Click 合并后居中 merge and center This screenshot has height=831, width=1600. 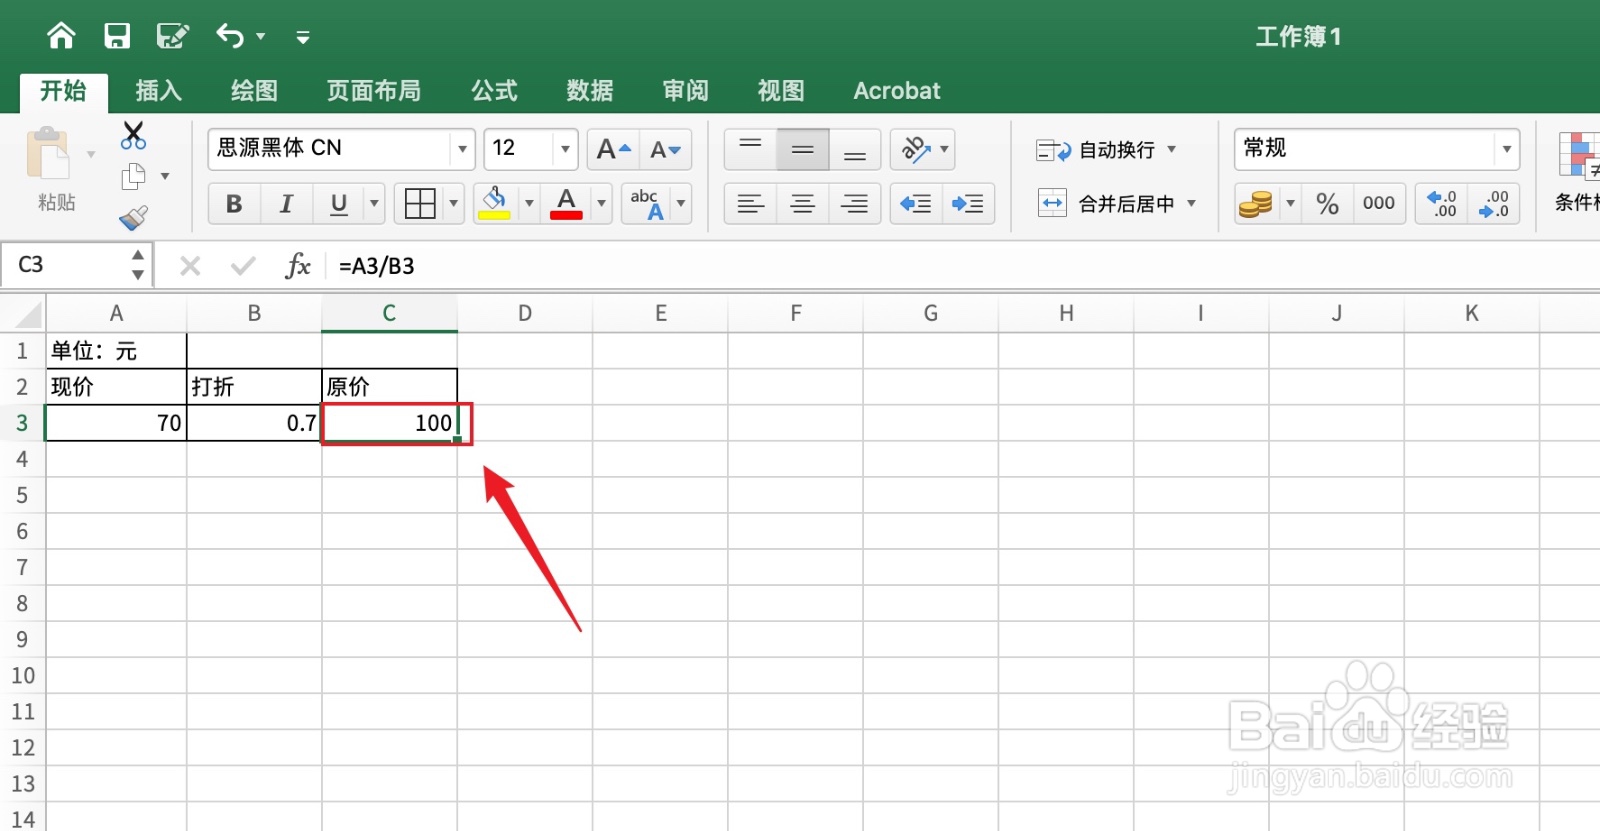pos(1105,204)
